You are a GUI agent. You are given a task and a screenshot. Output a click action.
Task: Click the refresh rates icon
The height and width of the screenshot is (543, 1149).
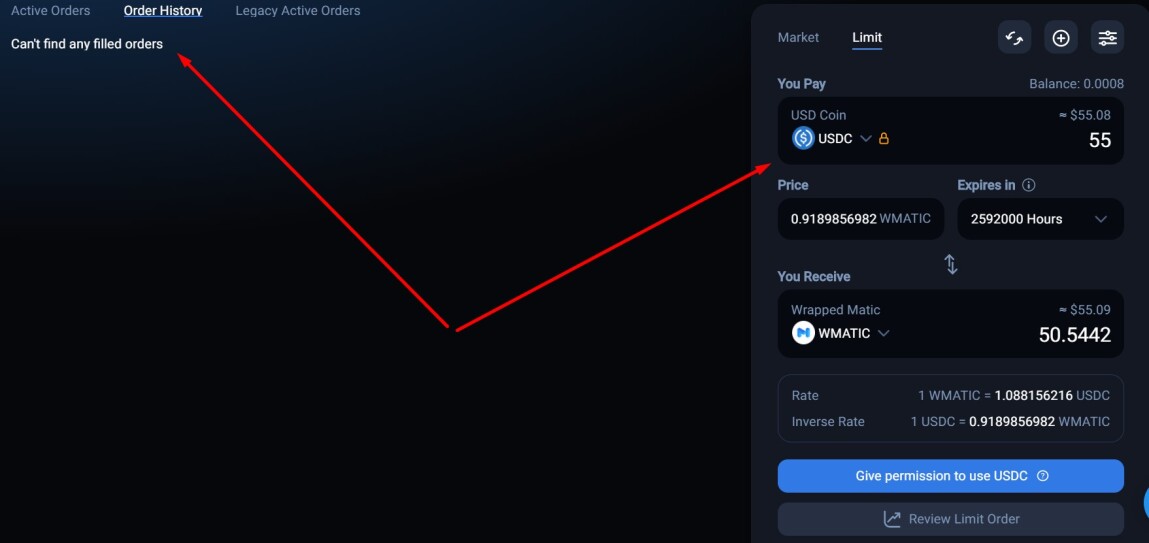(x=1014, y=37)
